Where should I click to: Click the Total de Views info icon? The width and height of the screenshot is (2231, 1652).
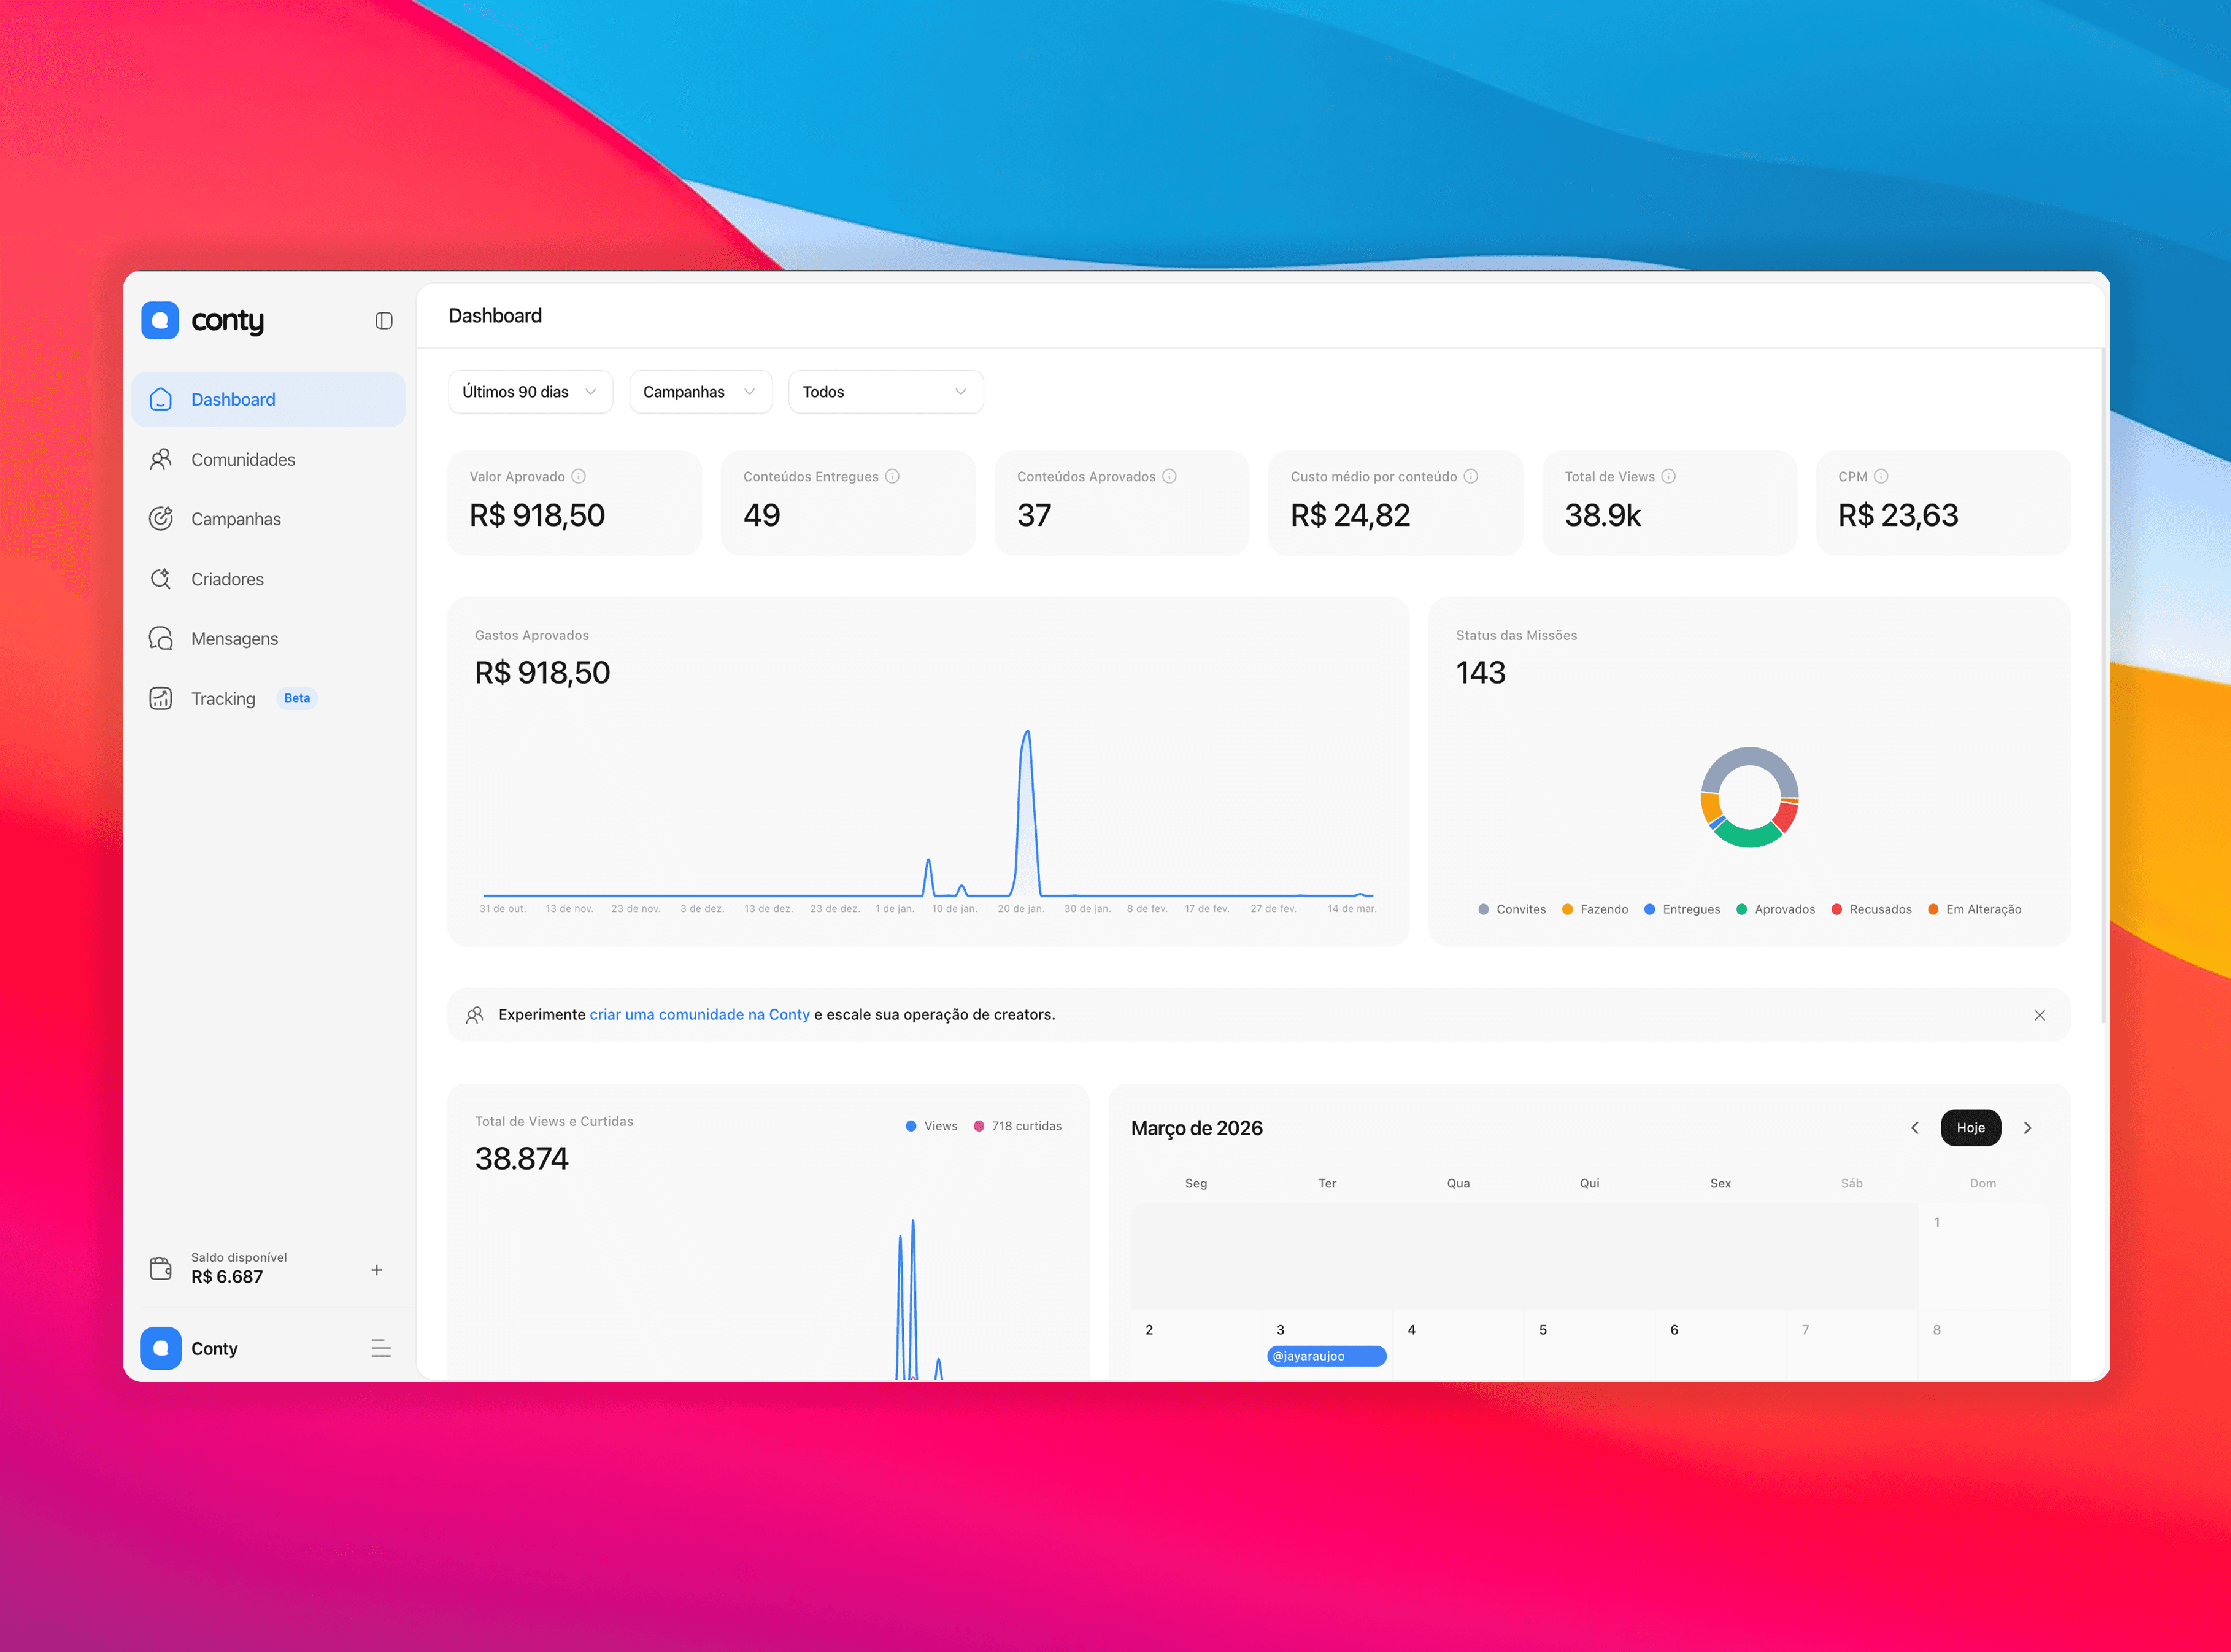[x=1668, y=476]
